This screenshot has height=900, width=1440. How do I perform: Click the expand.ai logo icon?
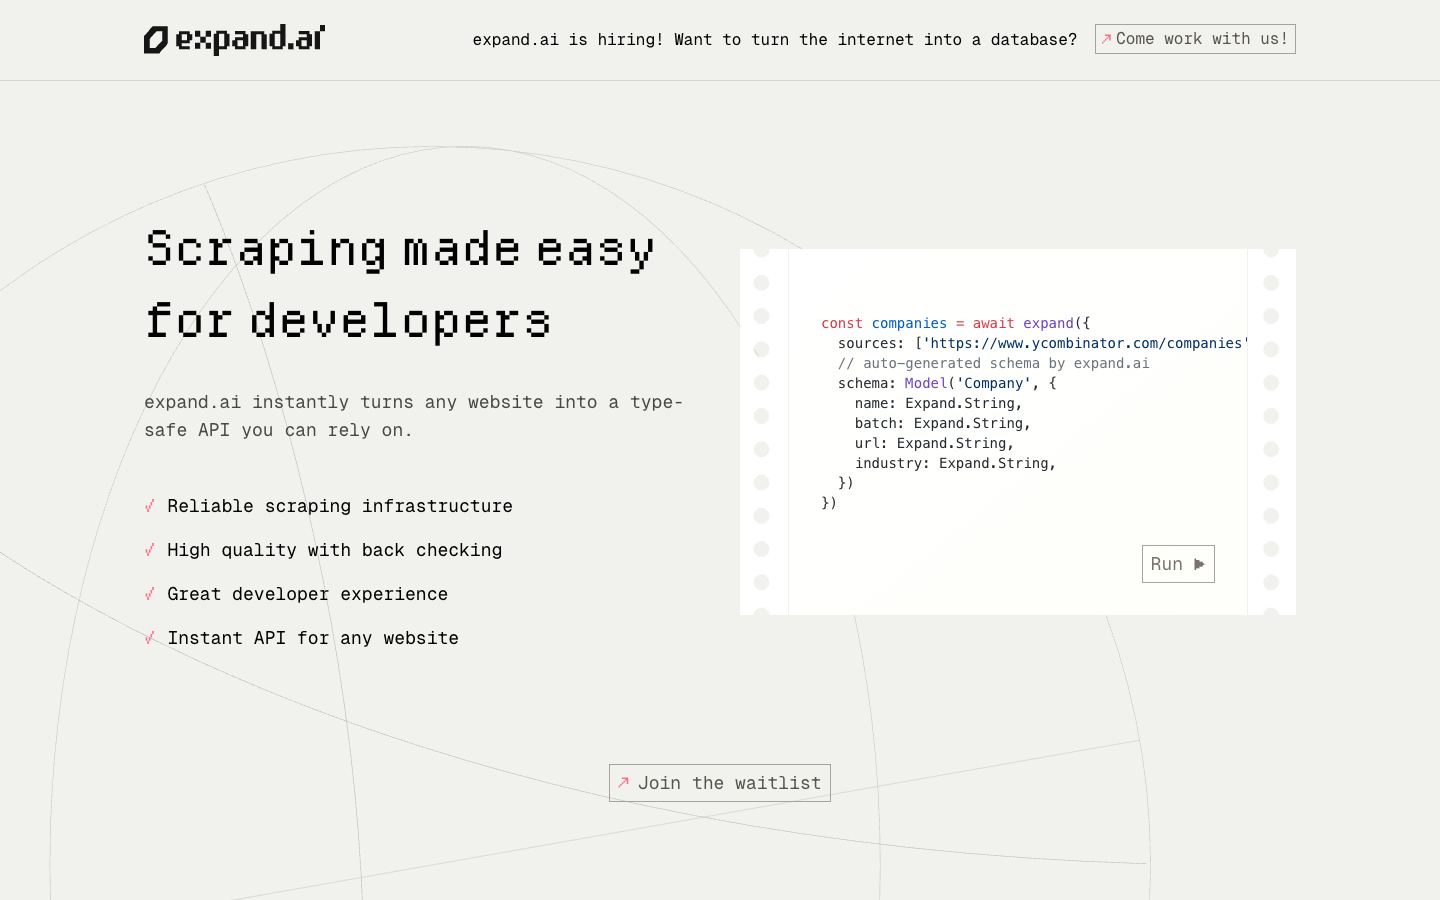coord(156,40)
